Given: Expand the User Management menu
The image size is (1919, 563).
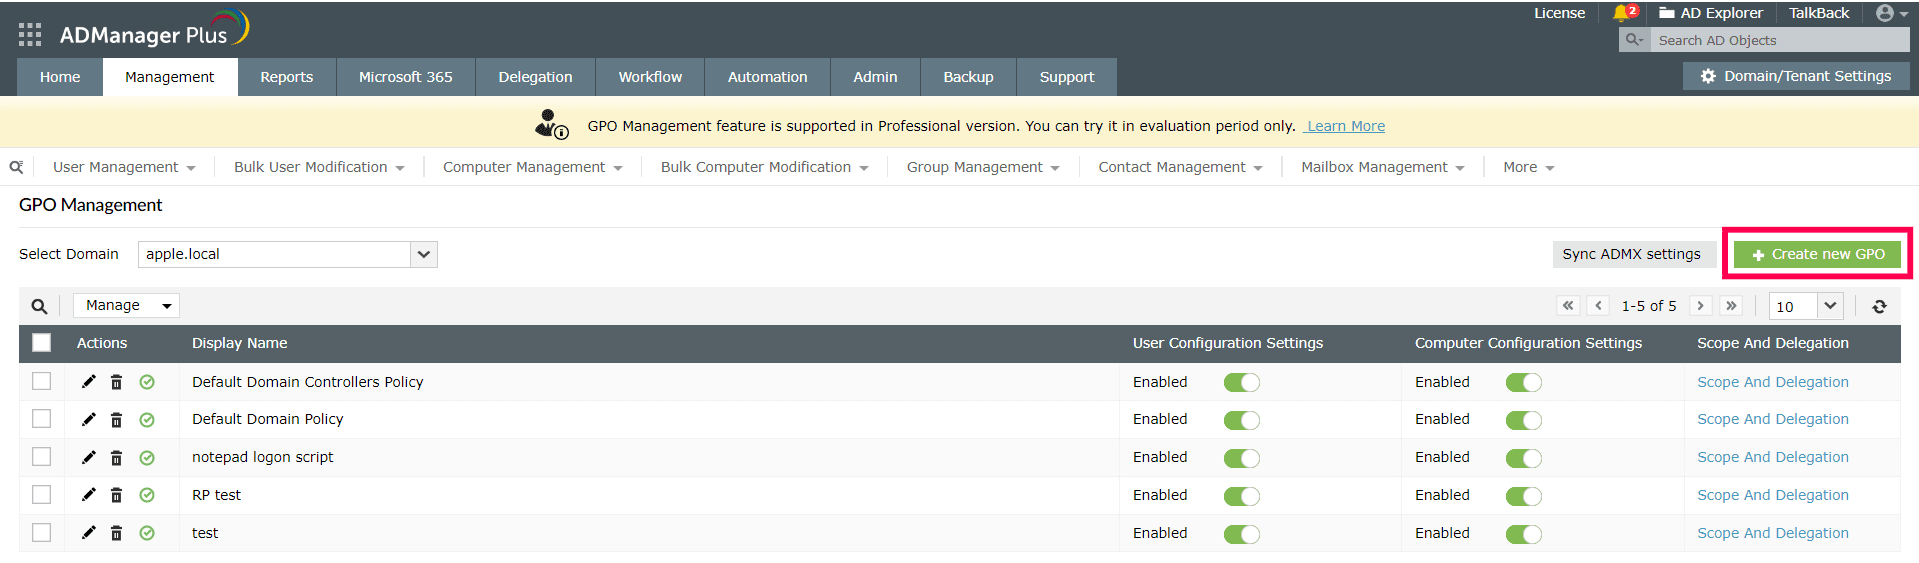Looking at the screenshot, I should coord(124,167).
